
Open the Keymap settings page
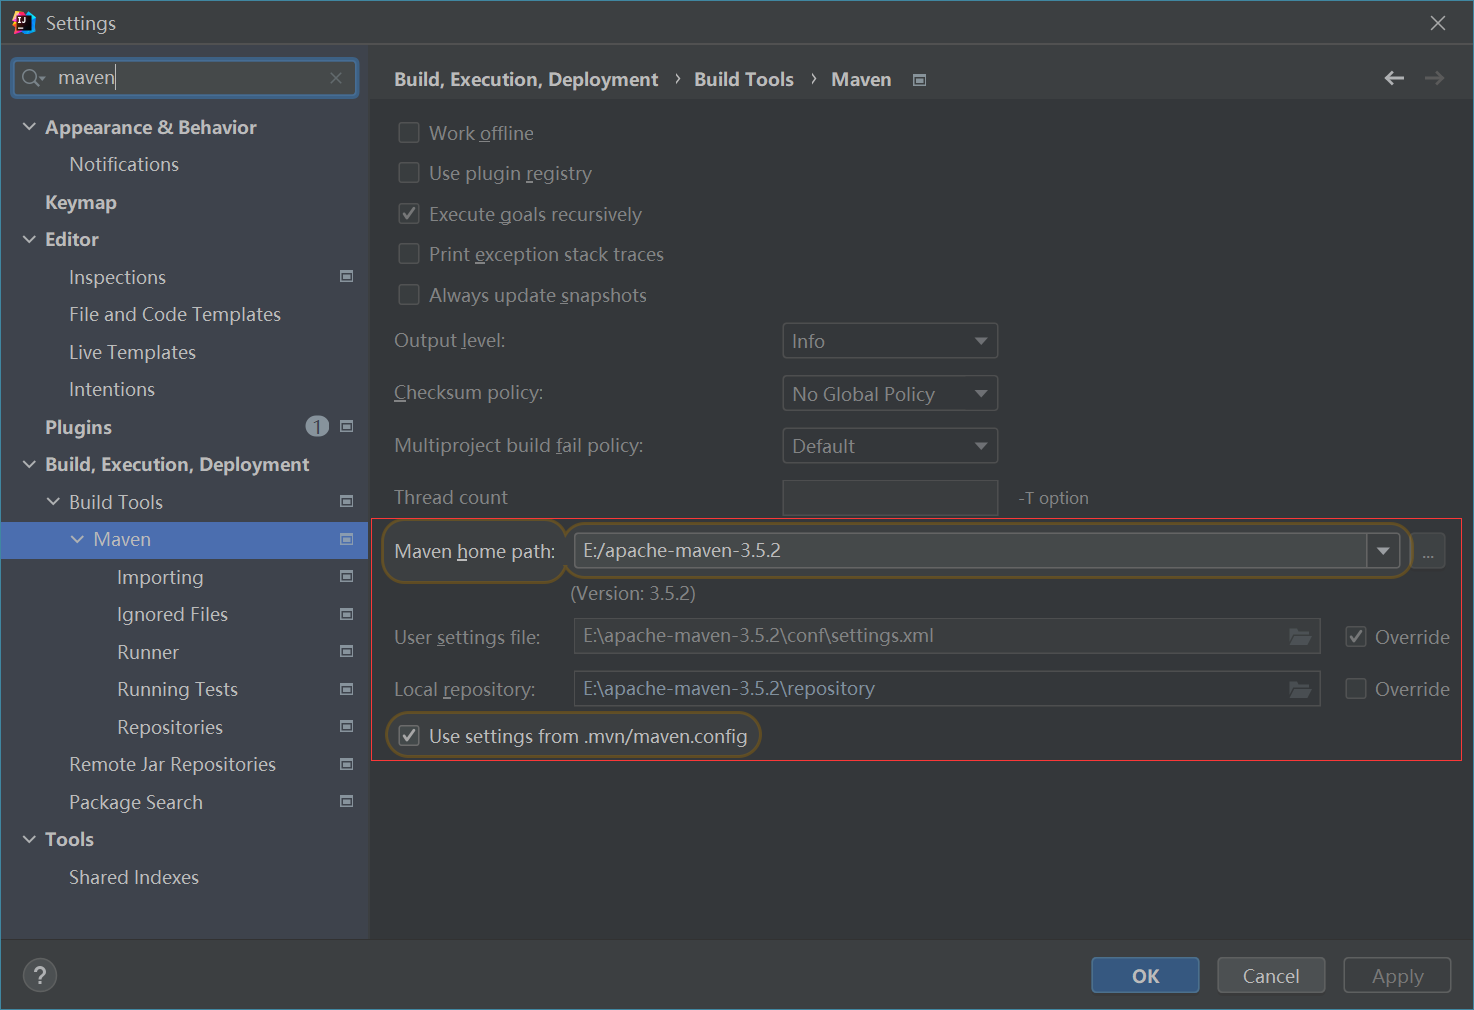(81, 202)
